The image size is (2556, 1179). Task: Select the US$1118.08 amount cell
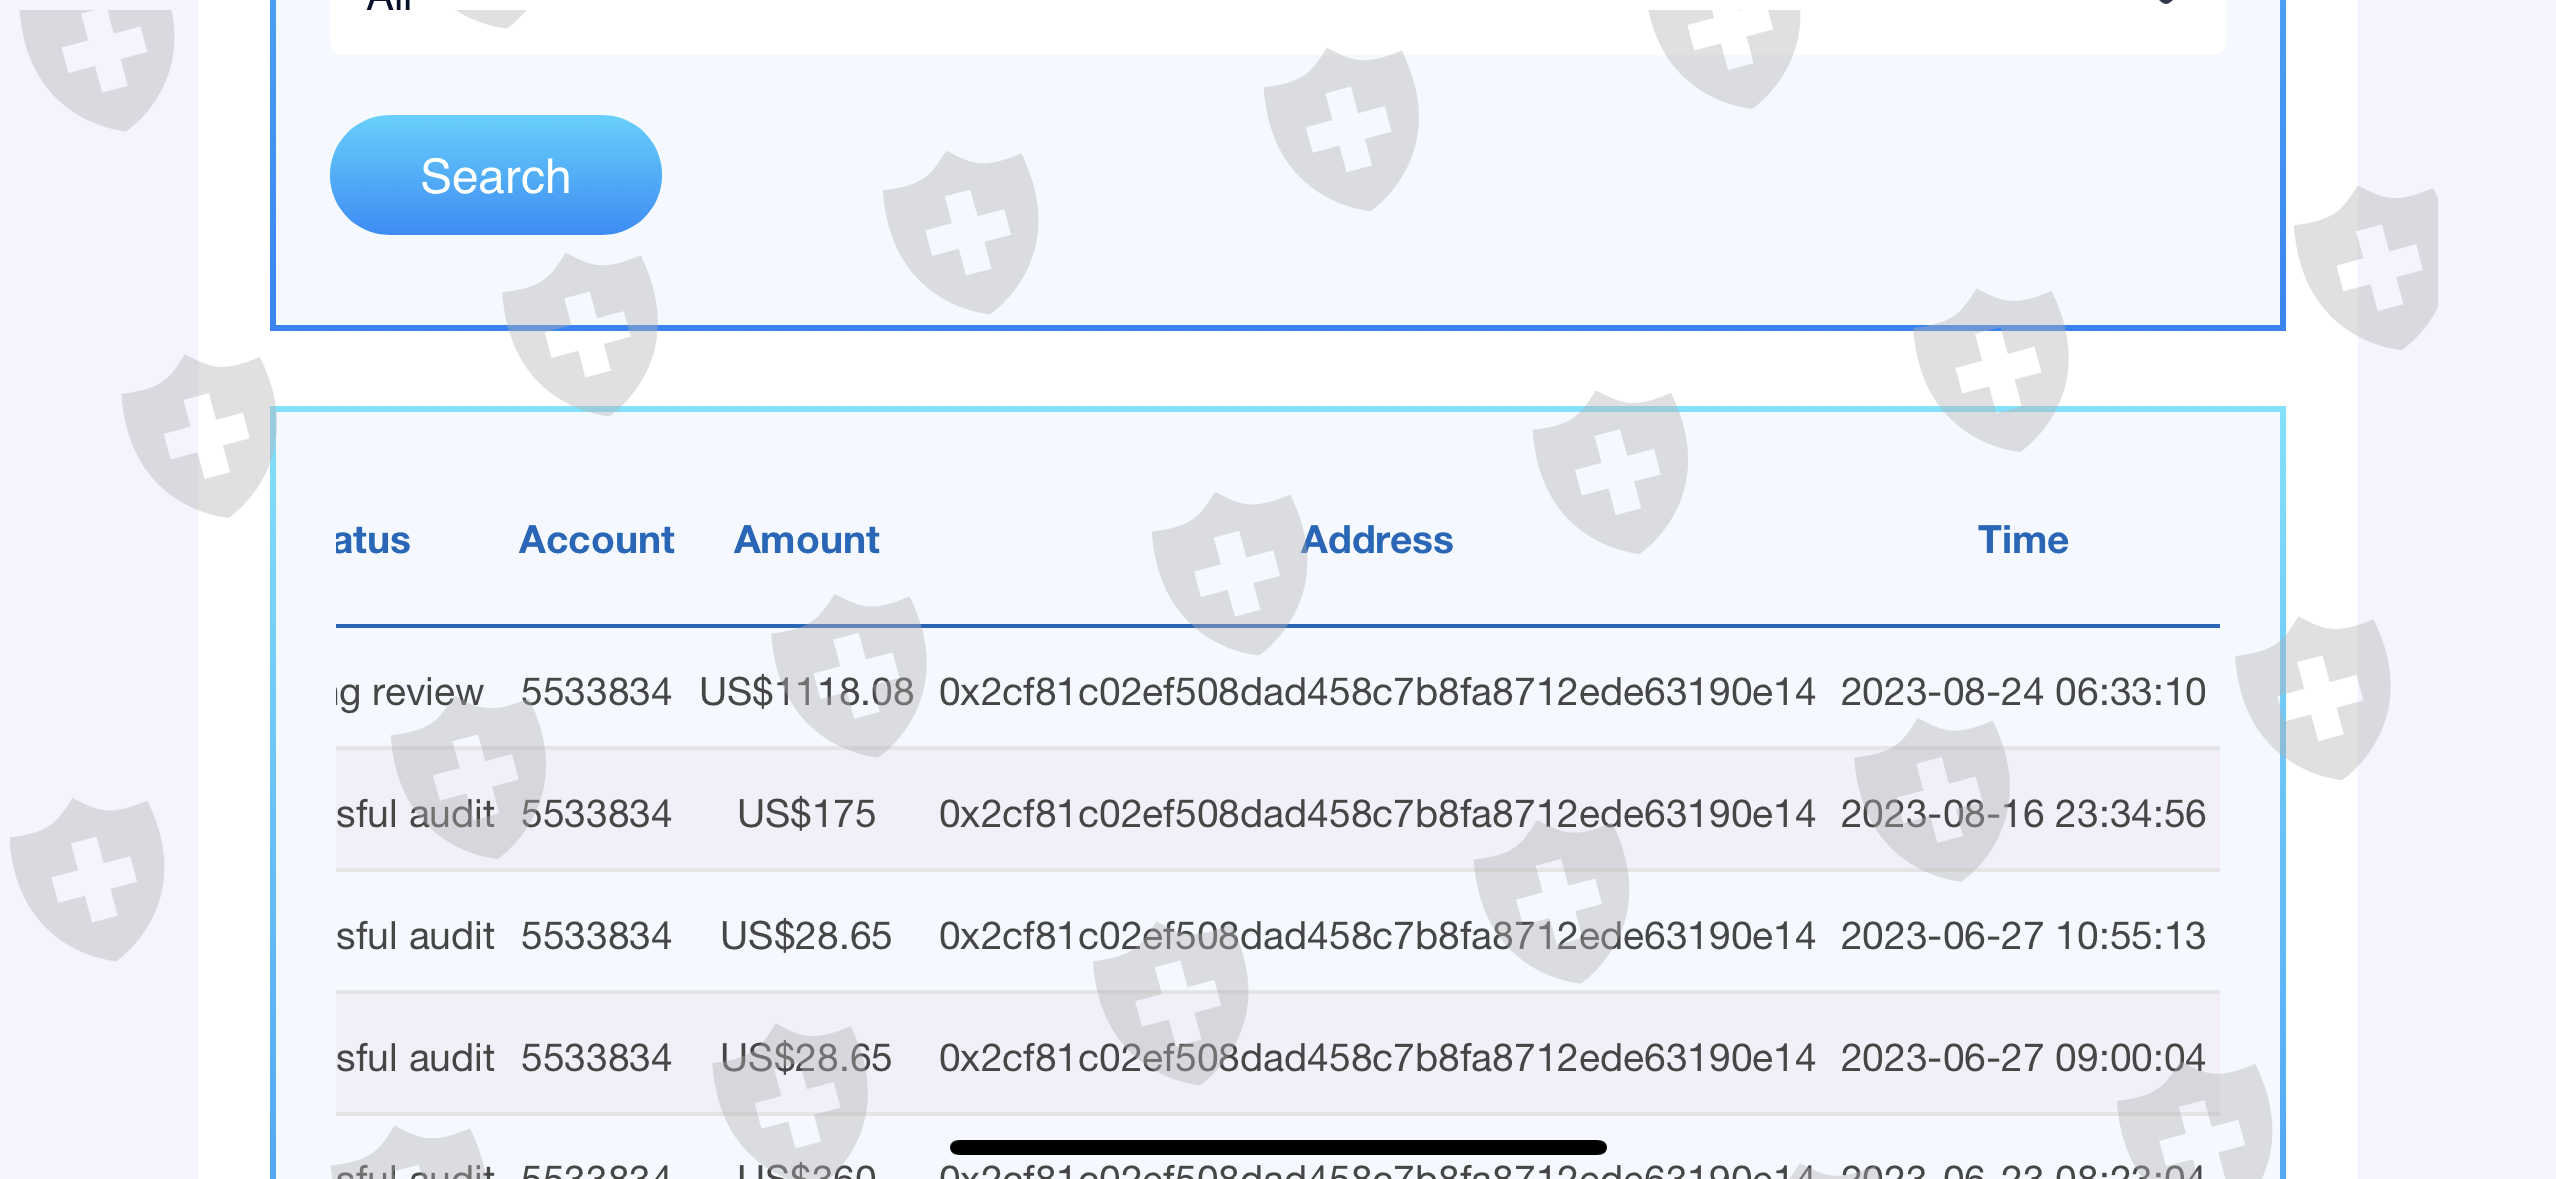point(806,692)
